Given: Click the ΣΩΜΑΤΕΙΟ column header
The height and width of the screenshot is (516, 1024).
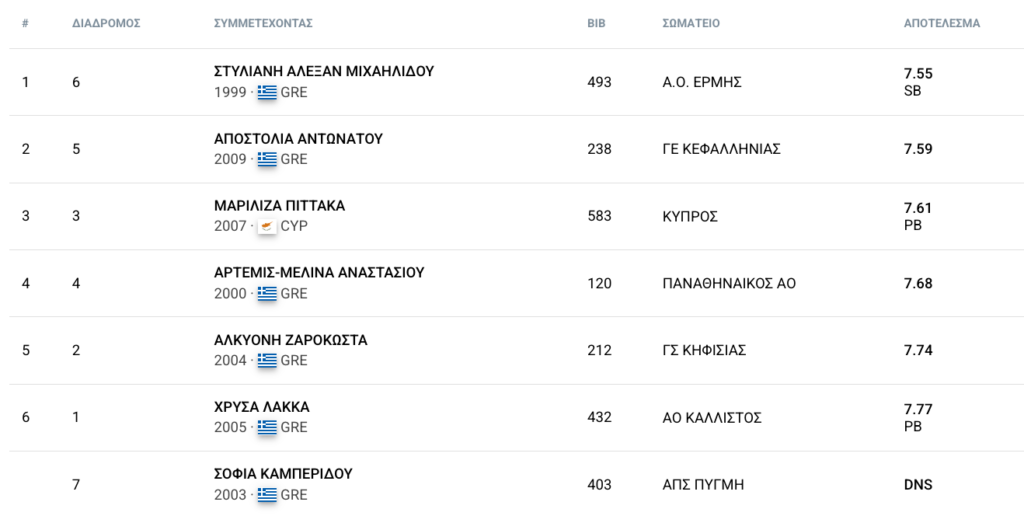Looking at the screenshot, I should point(691,24).
